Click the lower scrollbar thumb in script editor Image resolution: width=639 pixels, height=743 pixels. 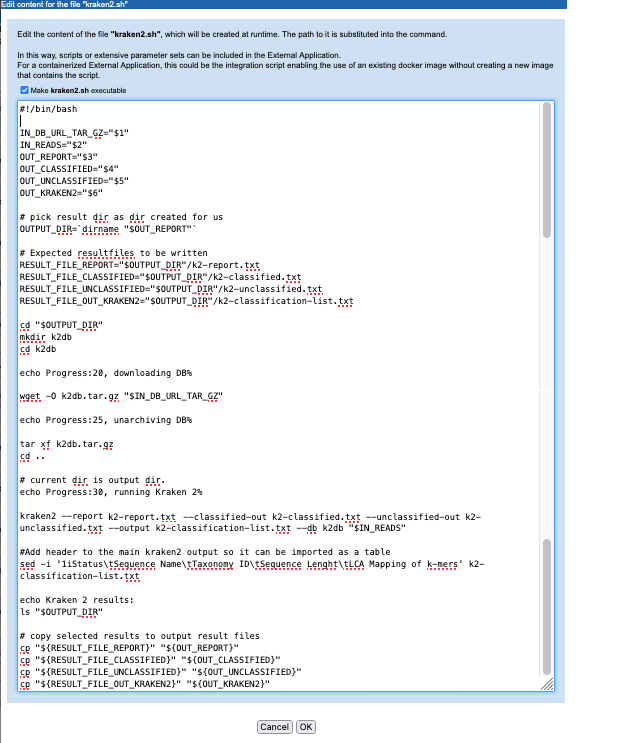(547, 607)
